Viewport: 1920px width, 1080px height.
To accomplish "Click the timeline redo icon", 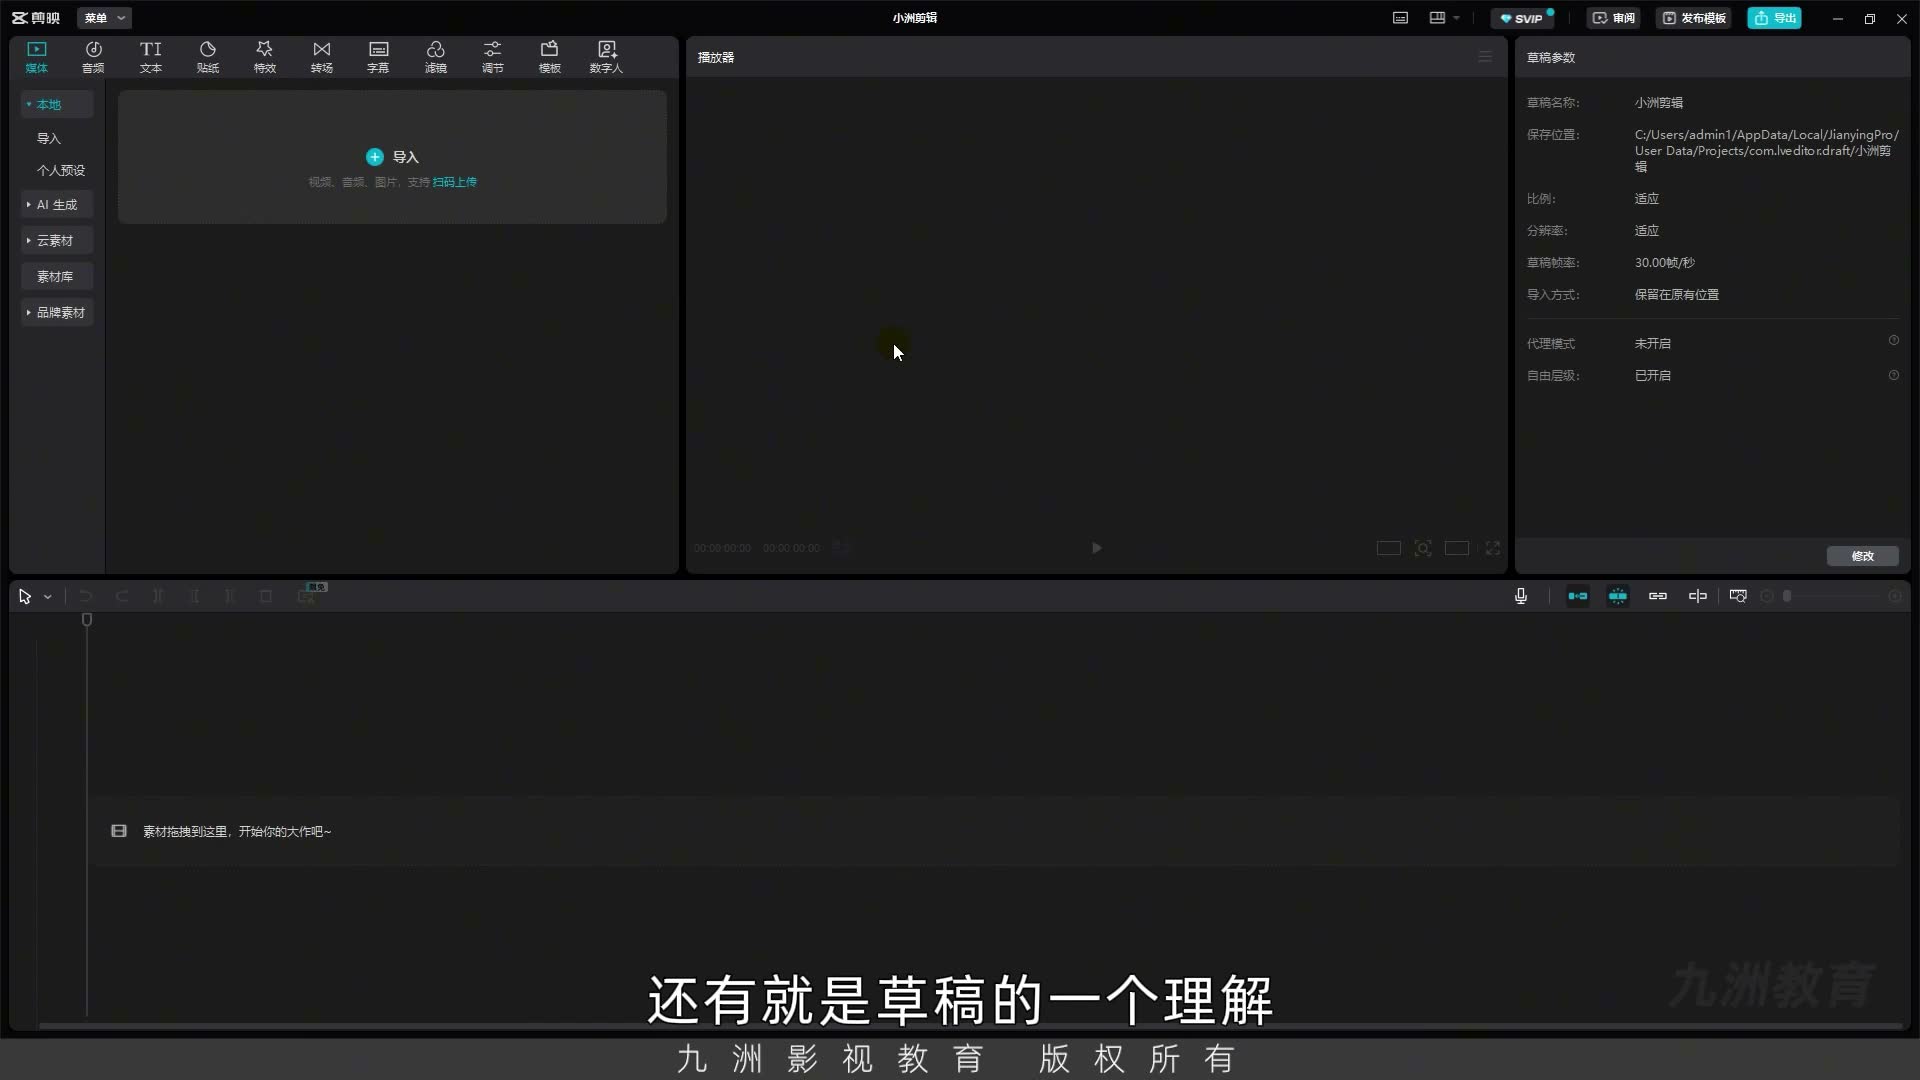I will (x=122, y=597).
